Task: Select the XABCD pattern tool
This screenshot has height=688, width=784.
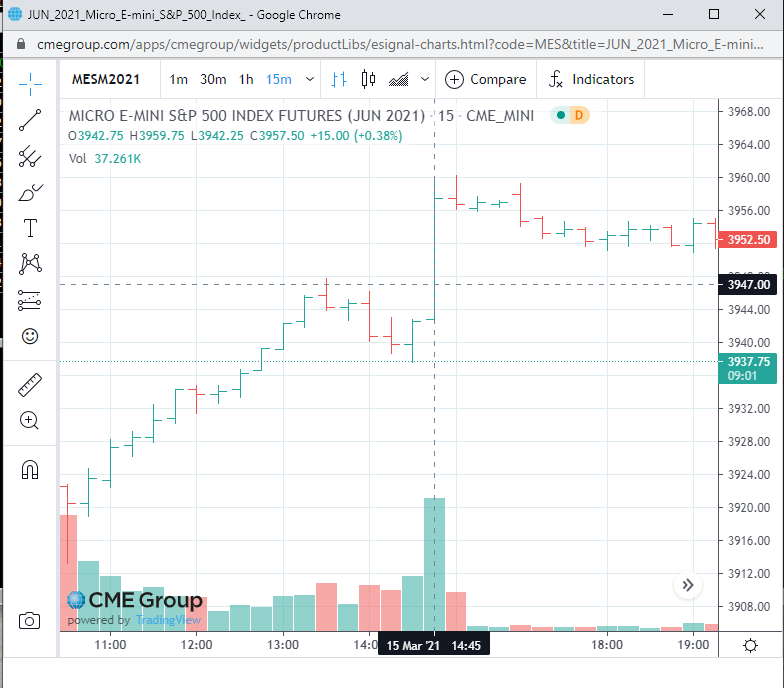Action: 30,264
